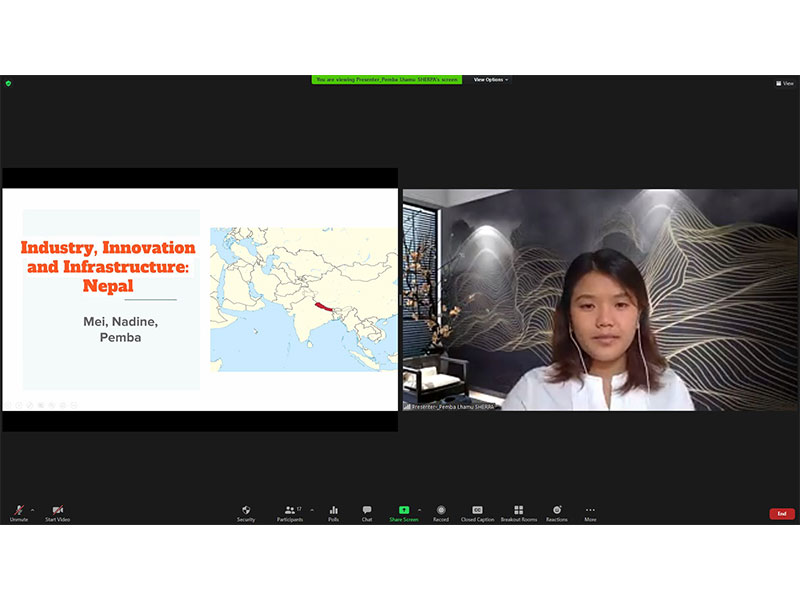Click the presenter's video tile
The width and height of the screenshot is (800, 600).
tap(600, 300)
